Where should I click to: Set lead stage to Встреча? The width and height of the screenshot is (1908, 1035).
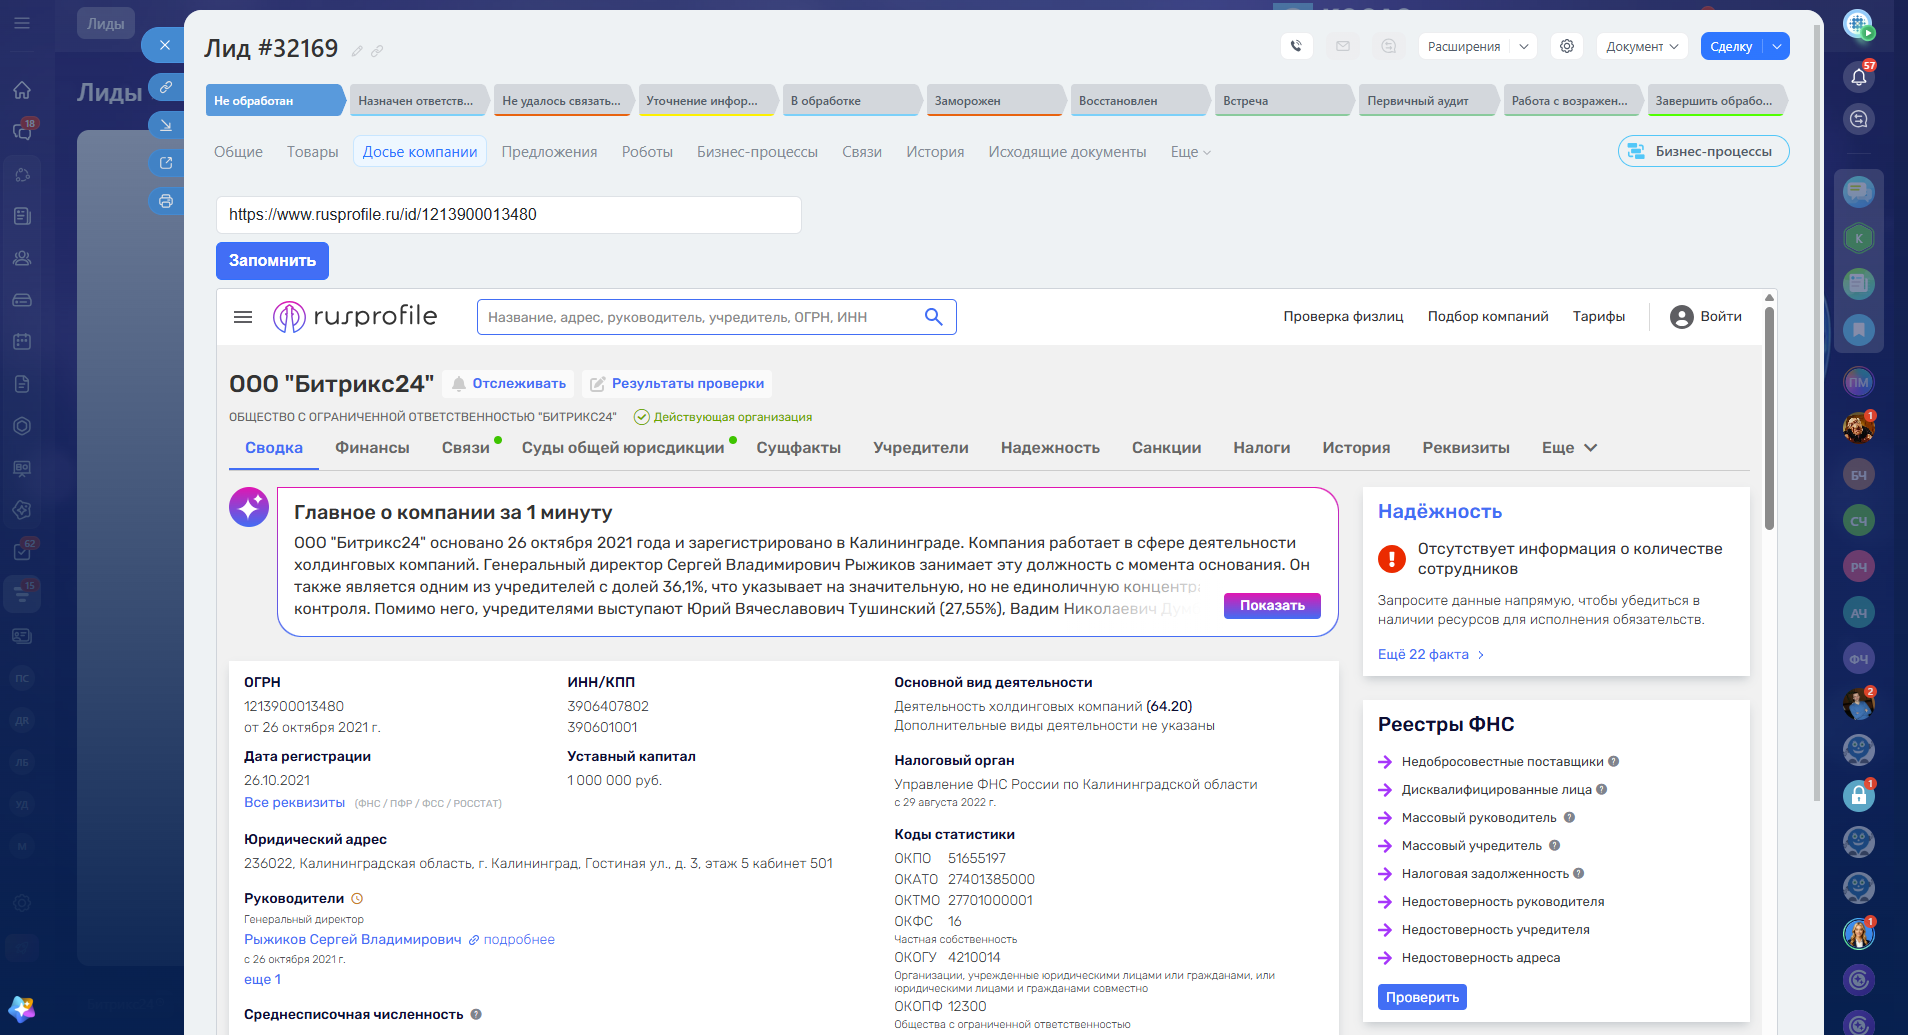pyautogui.click(x=1283, y=100)
